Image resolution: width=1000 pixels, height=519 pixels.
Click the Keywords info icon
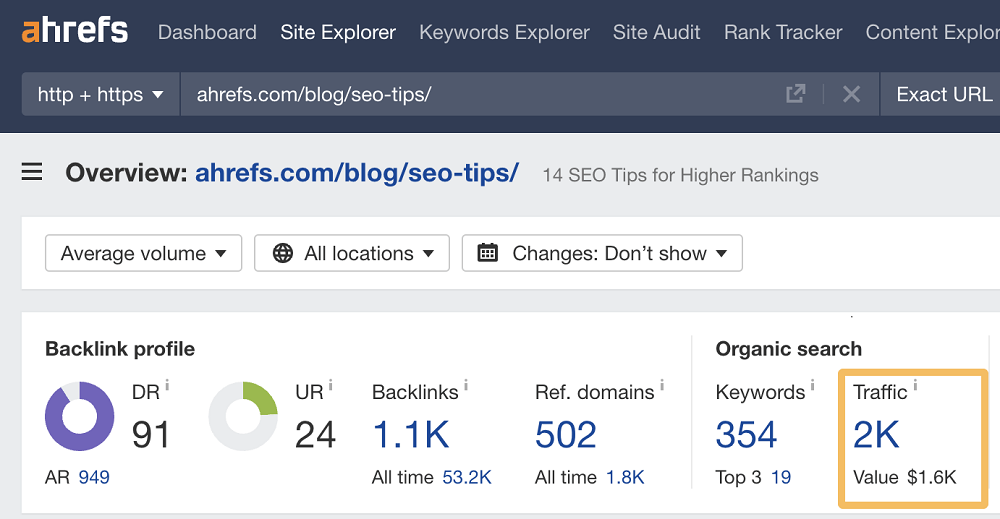pos(813,385)
